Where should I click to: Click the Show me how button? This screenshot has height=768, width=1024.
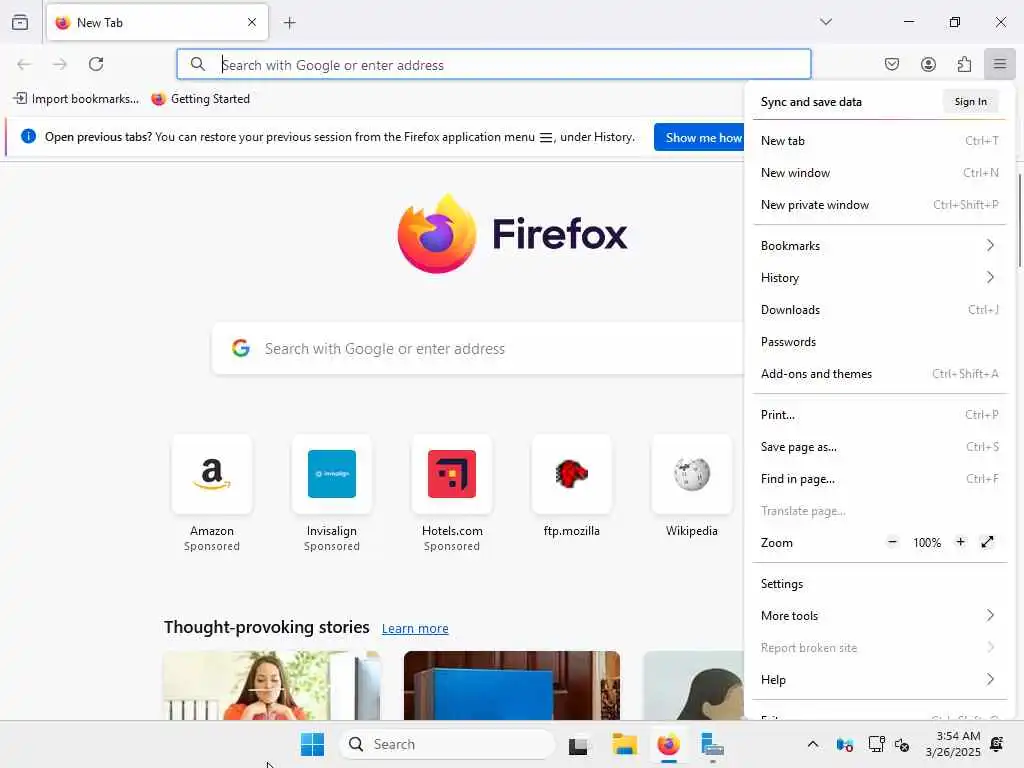pos(699,137)
